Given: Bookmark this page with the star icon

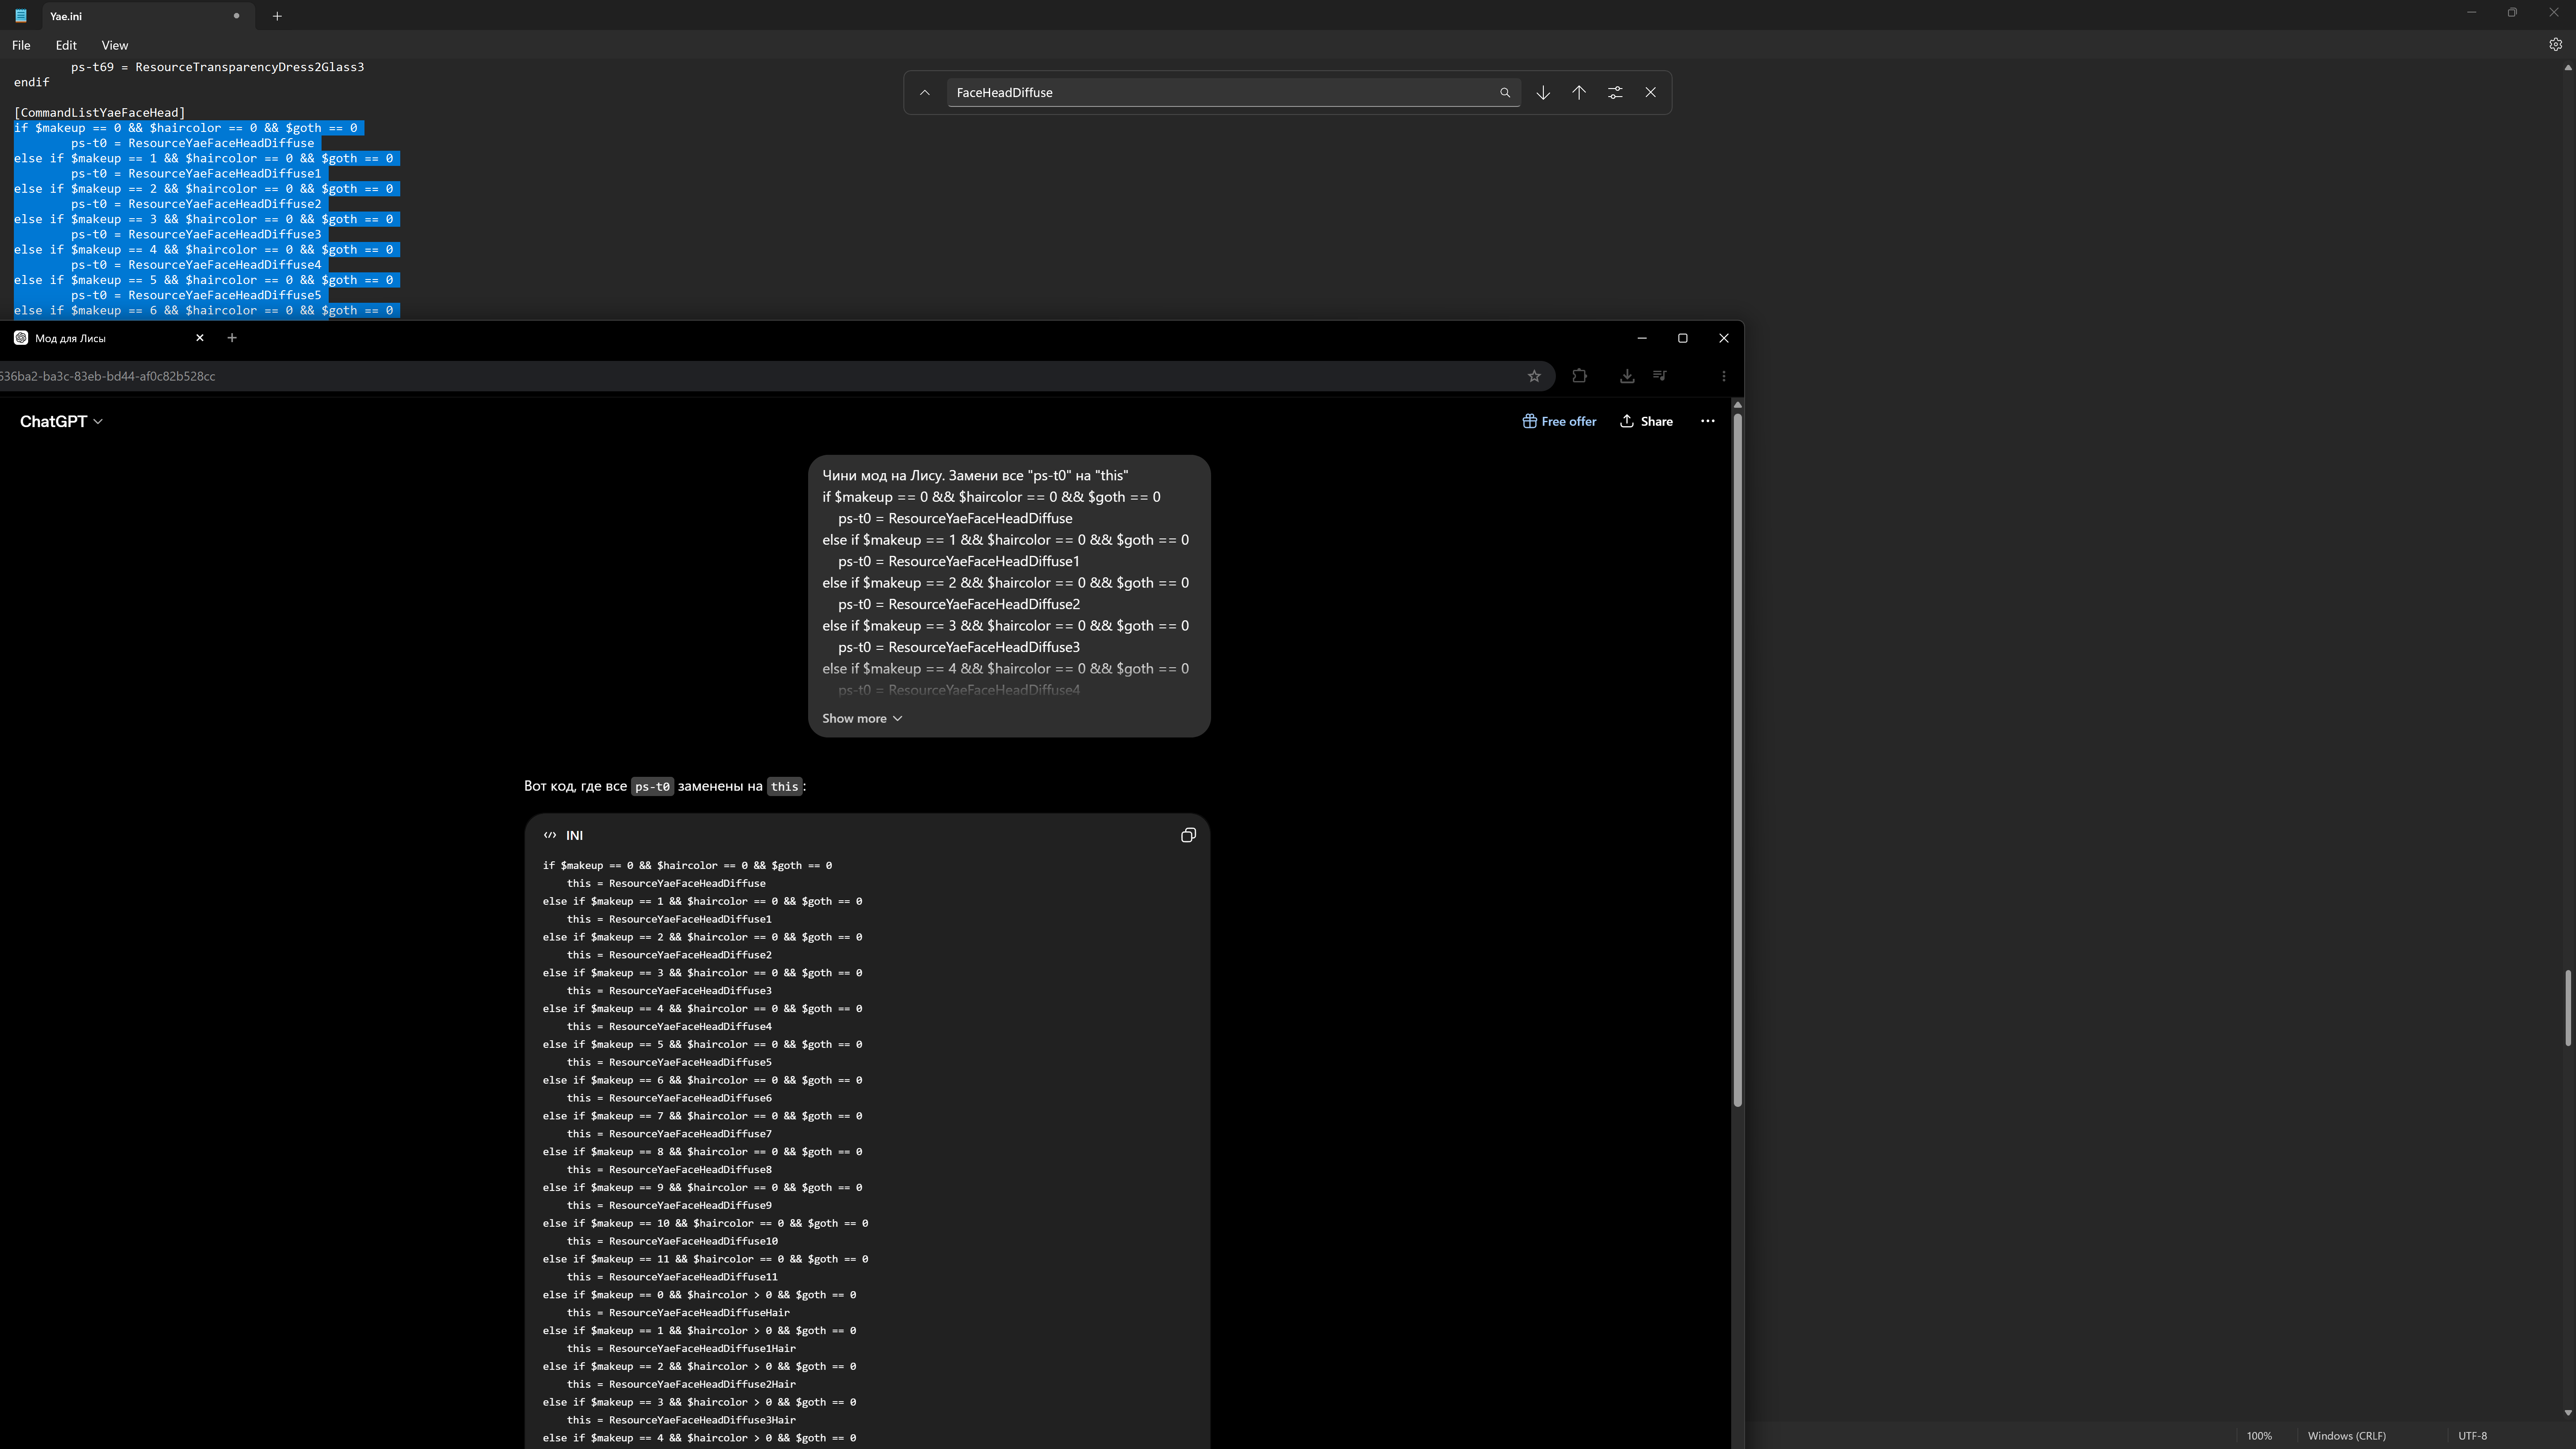Looking at the screenshot, I should pos(1534,377).
